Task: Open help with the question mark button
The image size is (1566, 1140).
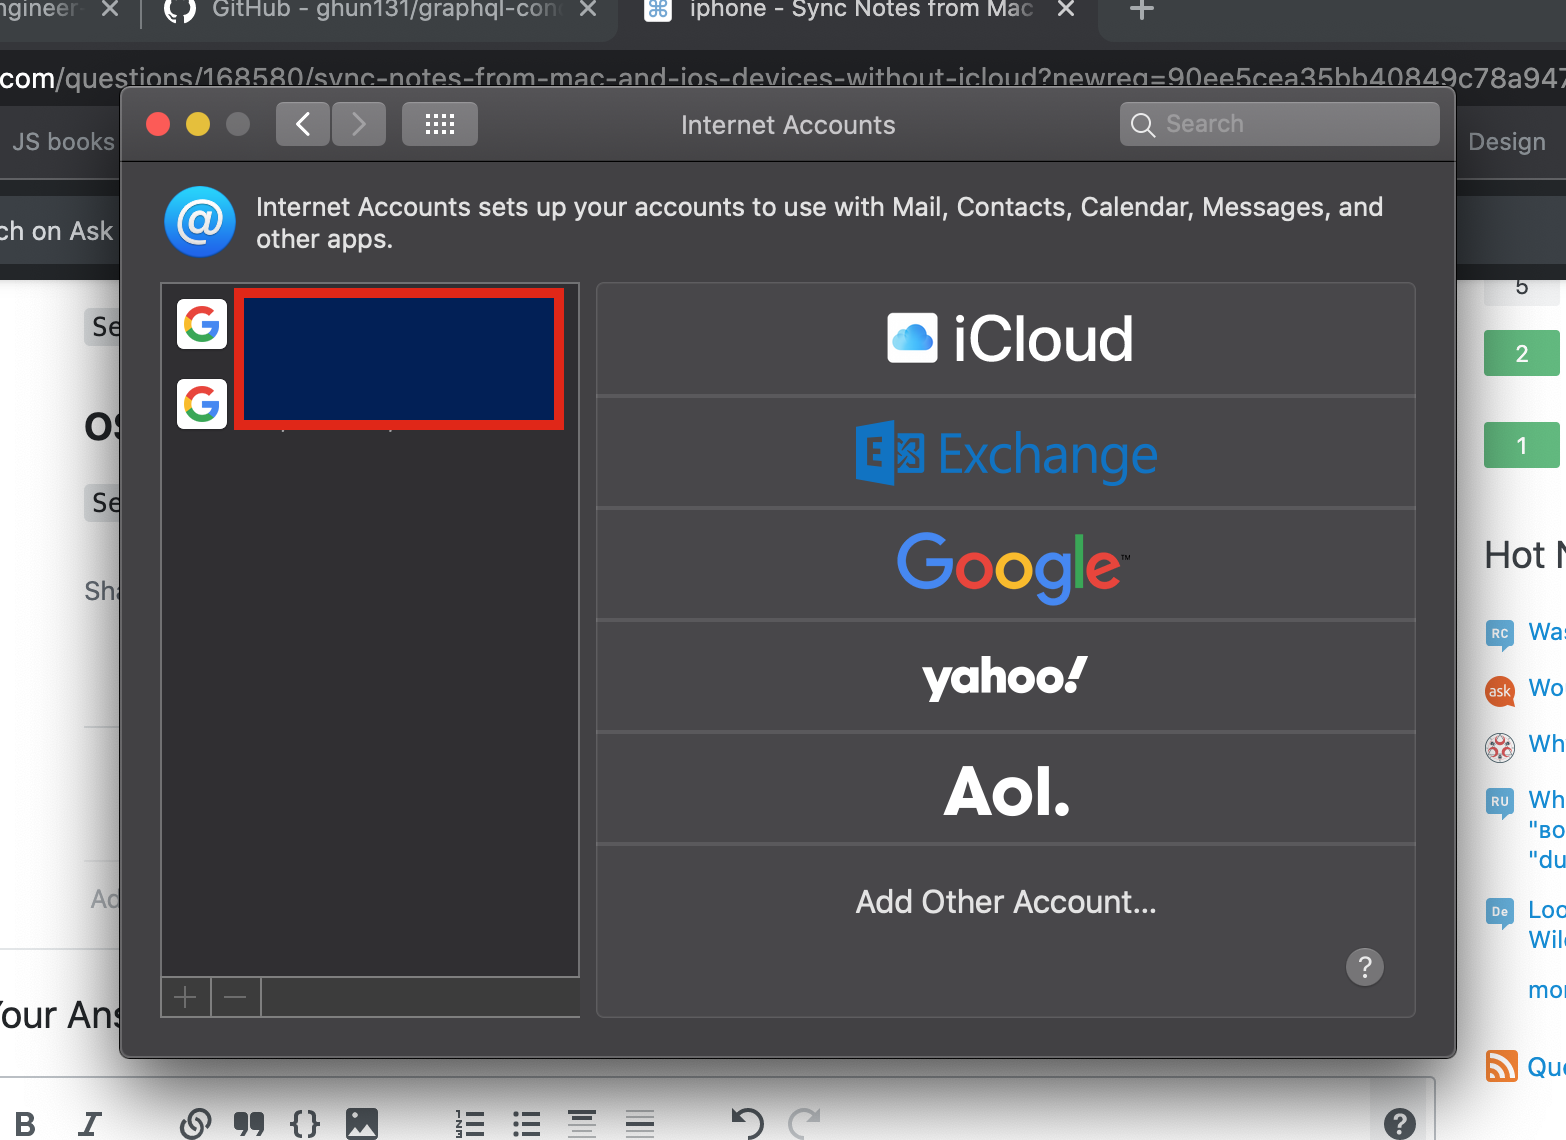Action: pos(1365,967)
